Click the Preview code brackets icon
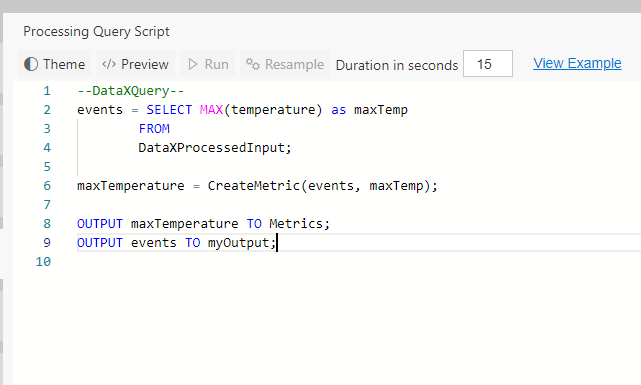The width and height of the screenshot is (641, 385). (x=109, y=64)
